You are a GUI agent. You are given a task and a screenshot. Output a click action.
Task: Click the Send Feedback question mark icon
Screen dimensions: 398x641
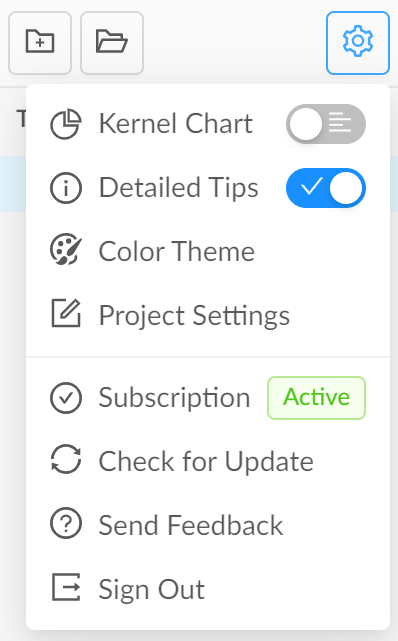pyautogui.click(x=66, y=523)
